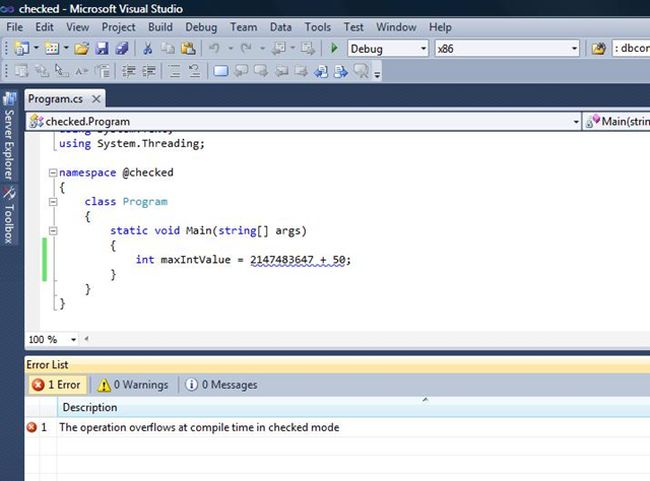Viewport: 650px width, 481px height.
Task: Open the New Project dropdown arrow
Action: click(36, 48)
